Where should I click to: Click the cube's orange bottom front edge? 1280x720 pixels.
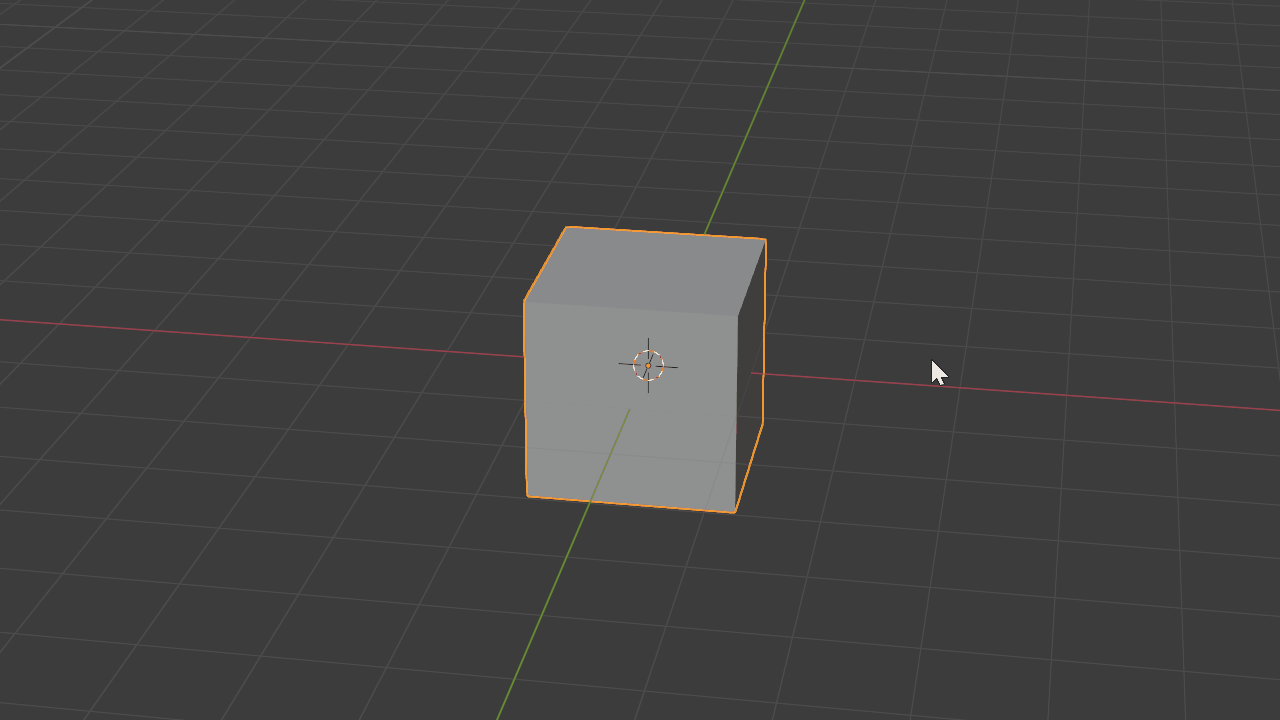[x=630, y=504]
